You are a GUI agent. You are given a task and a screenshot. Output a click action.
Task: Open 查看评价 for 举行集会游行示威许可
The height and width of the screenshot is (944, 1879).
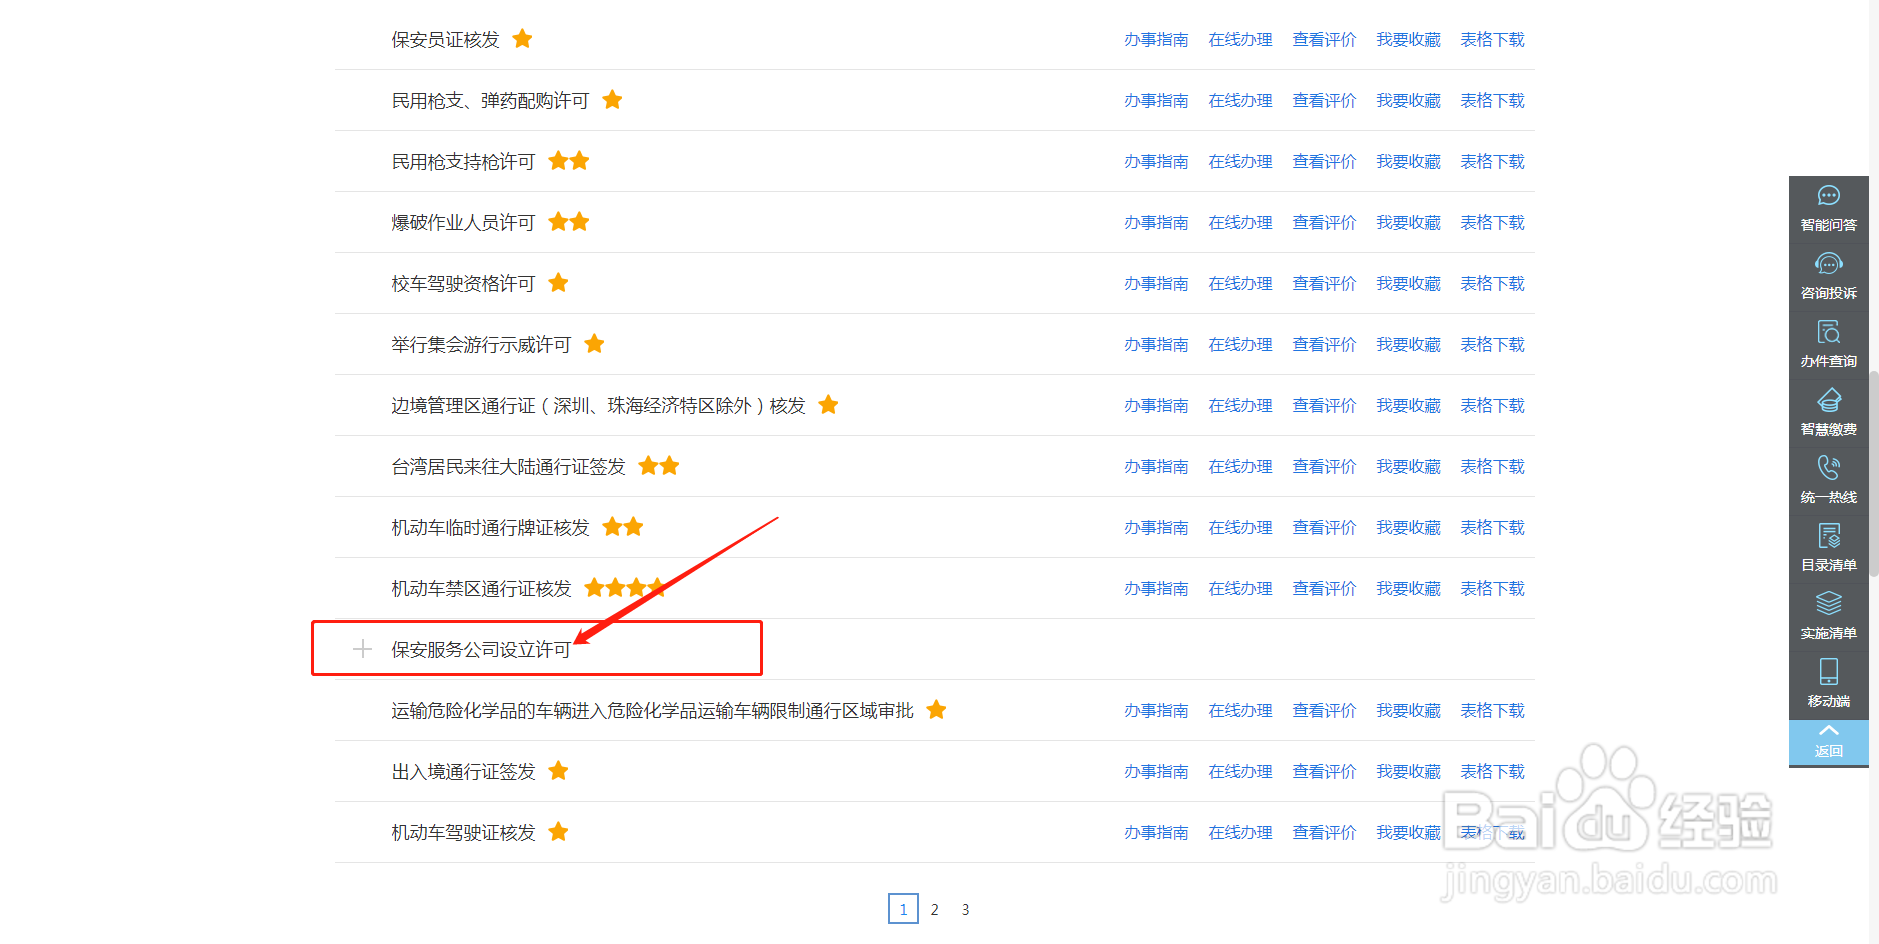tap(1324, 344)
